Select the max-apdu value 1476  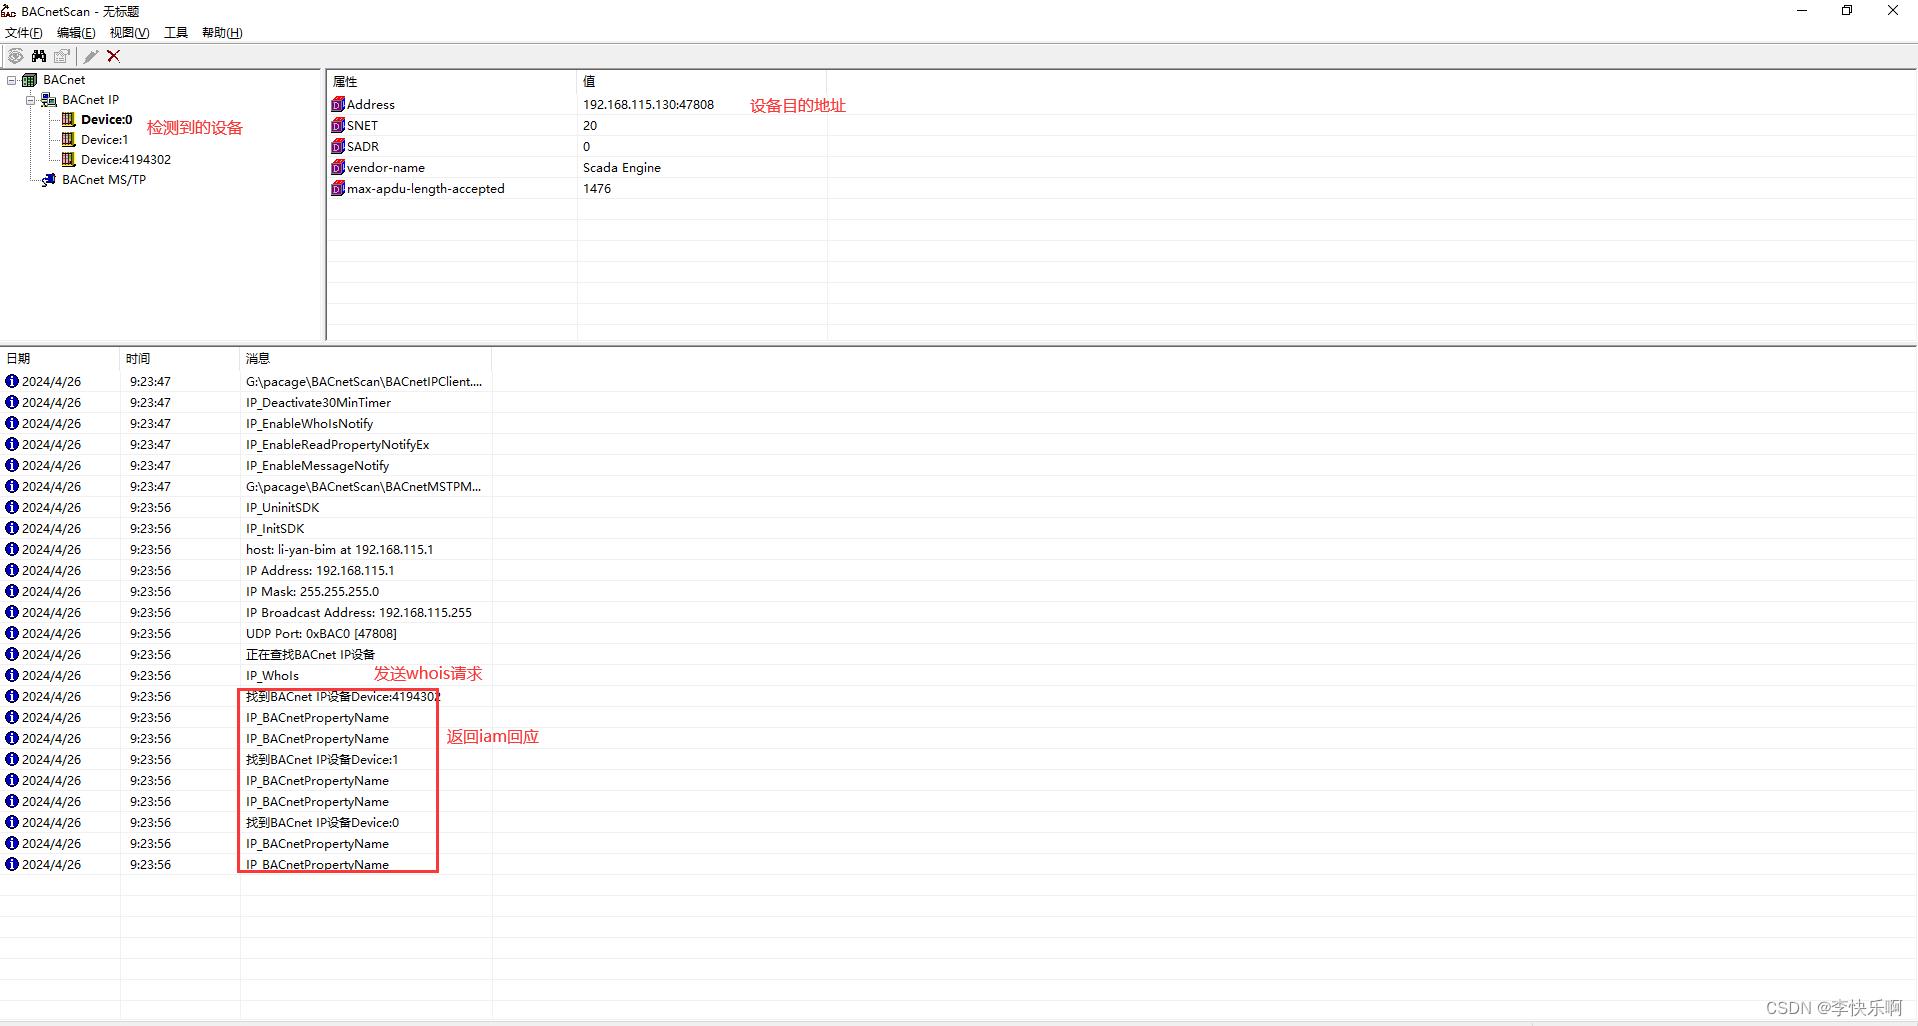tap(597, 188)
